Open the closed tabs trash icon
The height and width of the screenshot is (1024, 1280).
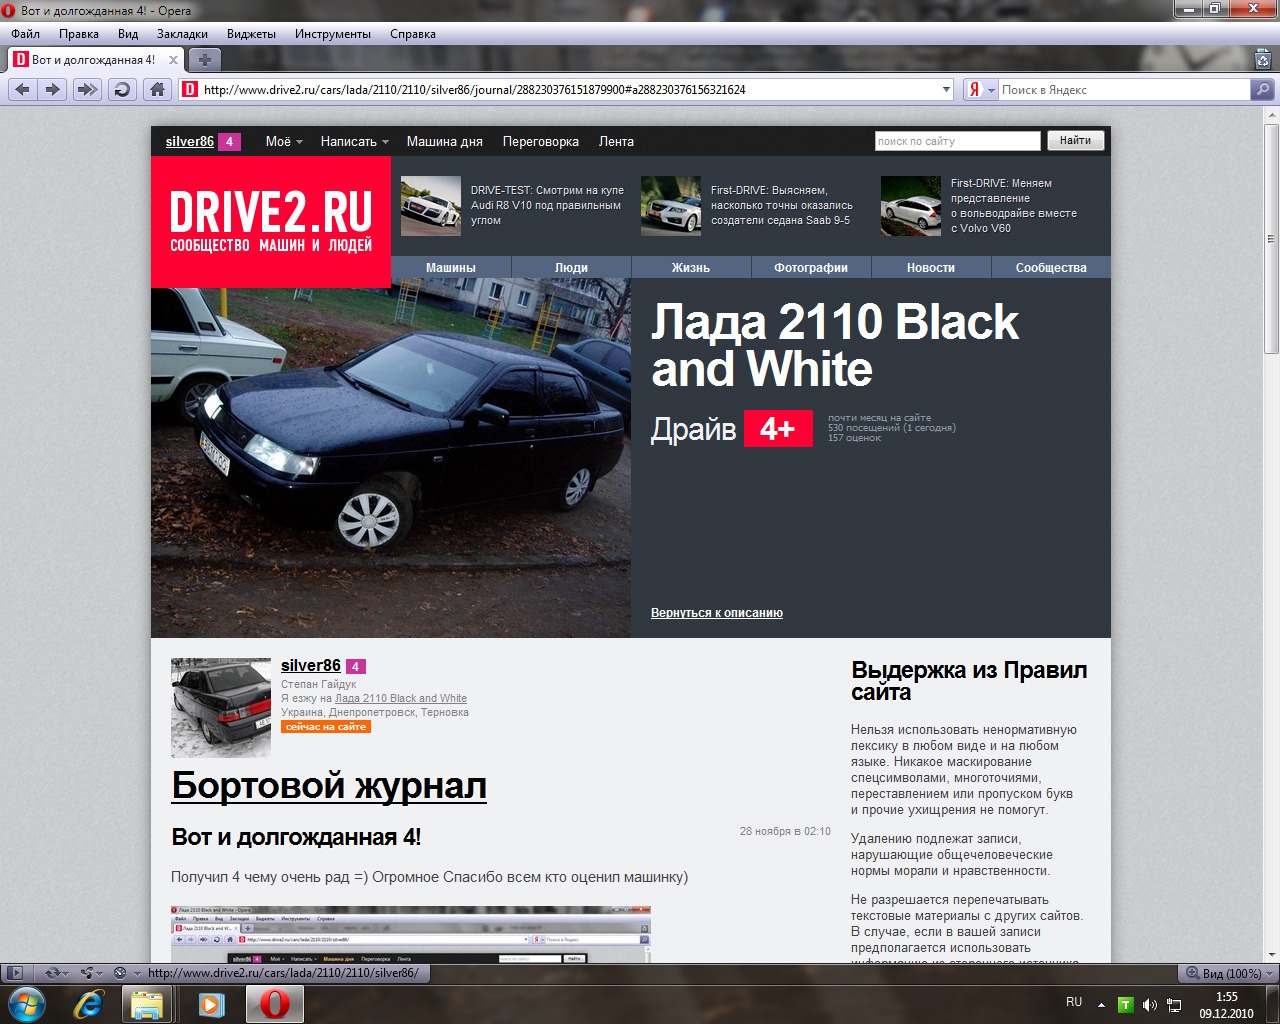[x=1263, y=59]
